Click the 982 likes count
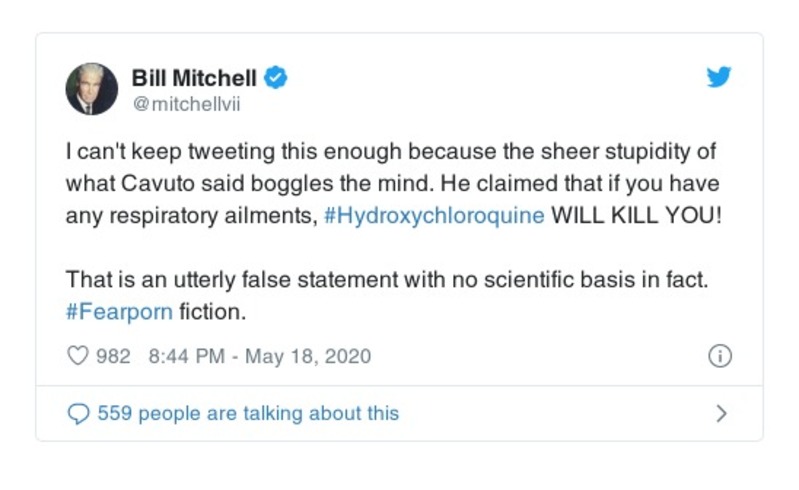 tap(113, 356)
